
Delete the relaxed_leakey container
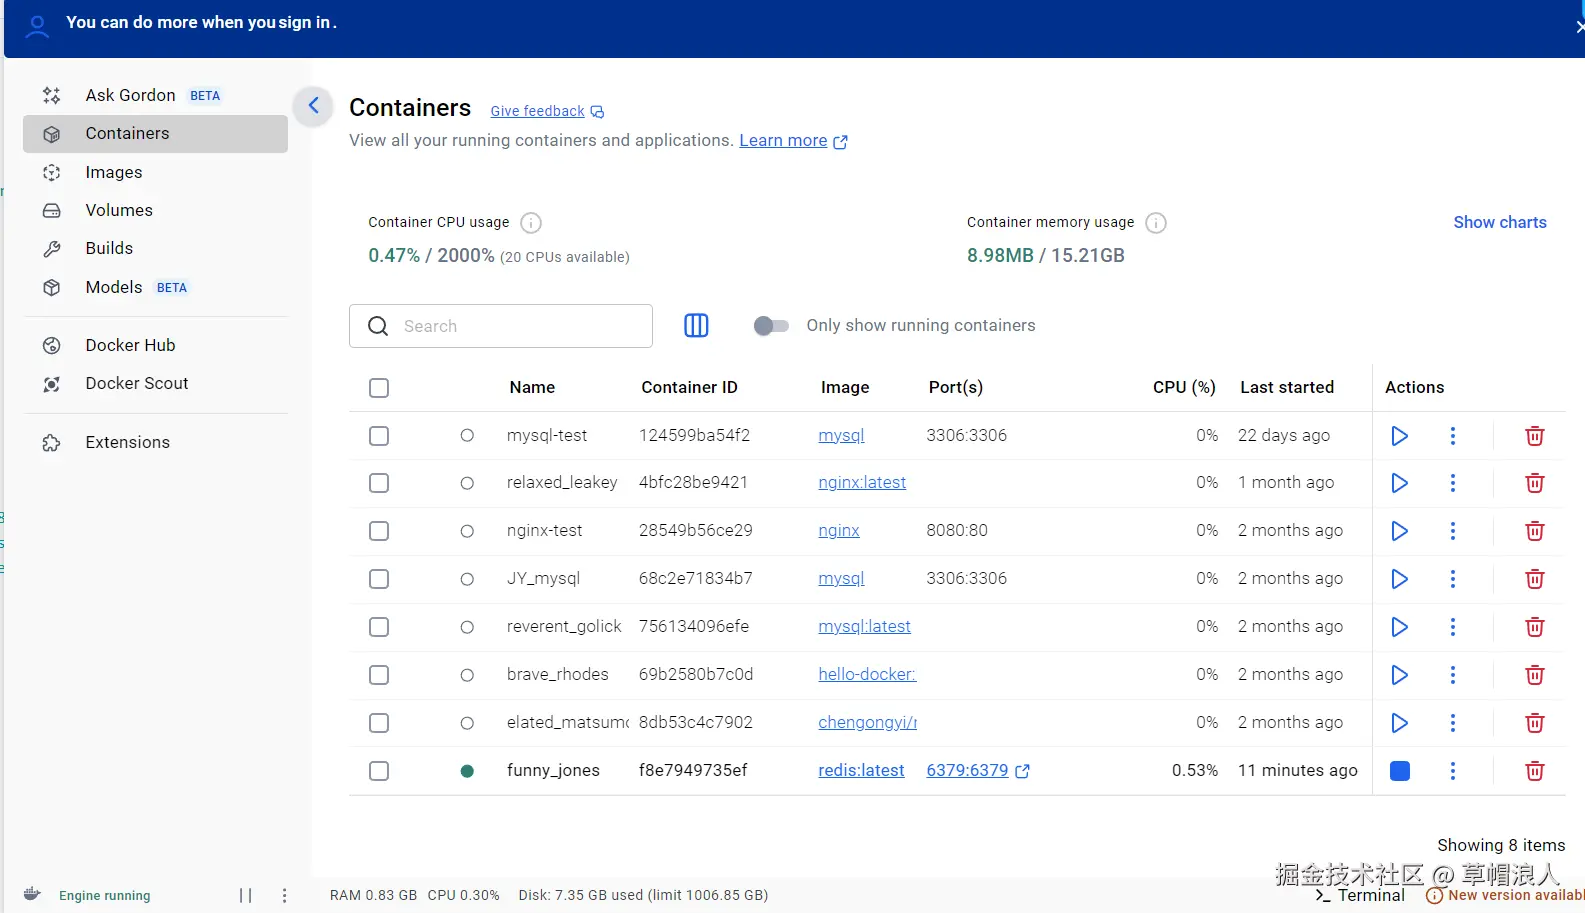click(1534, 483)
